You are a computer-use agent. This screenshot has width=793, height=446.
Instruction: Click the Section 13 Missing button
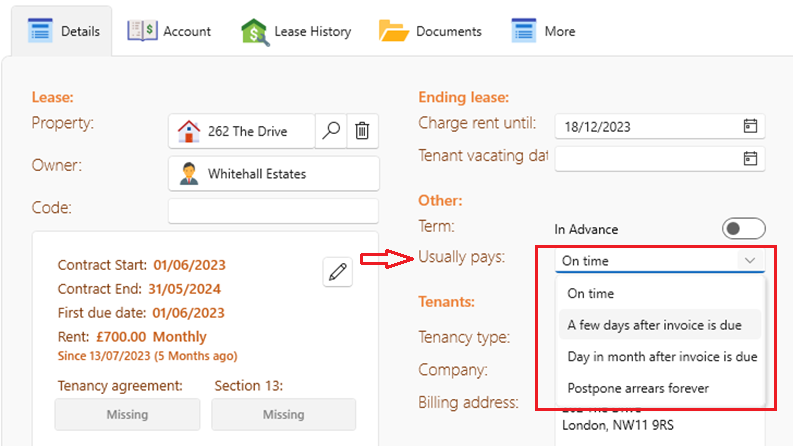pos(284,415)
